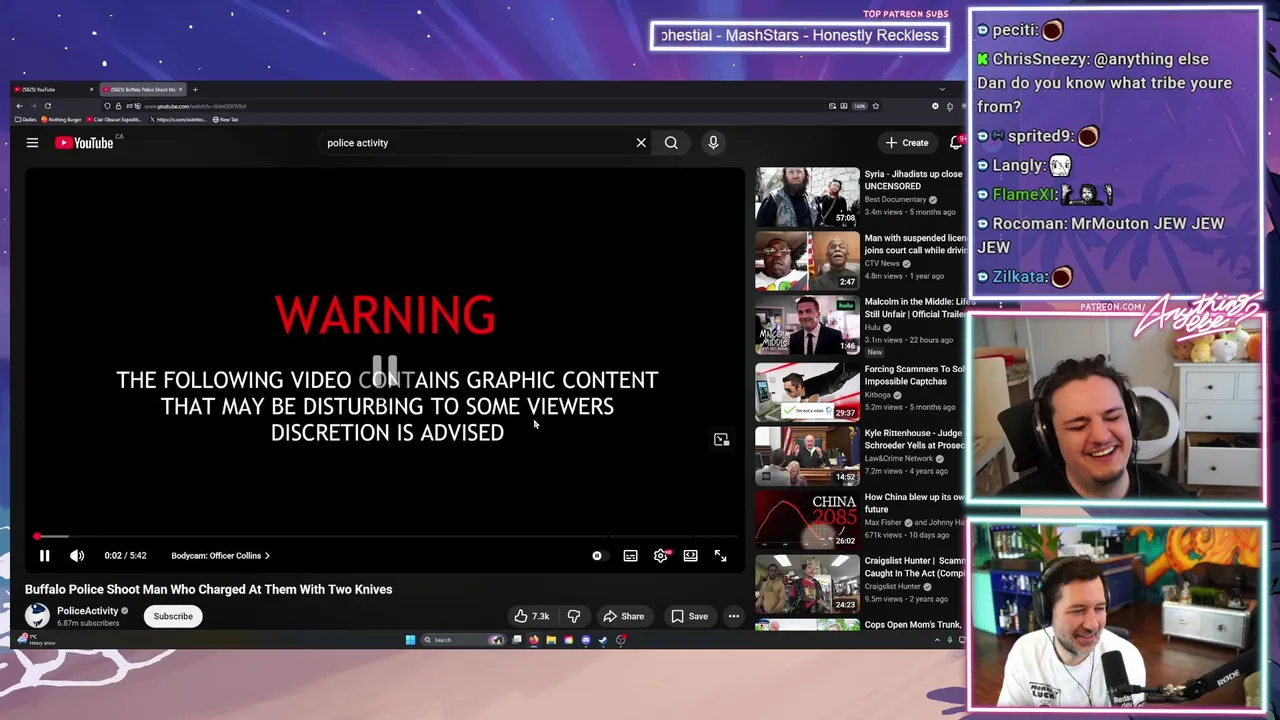Viewport: 1280px width, 720px height.
Task: Open the Create upload button
Action: 907,143
